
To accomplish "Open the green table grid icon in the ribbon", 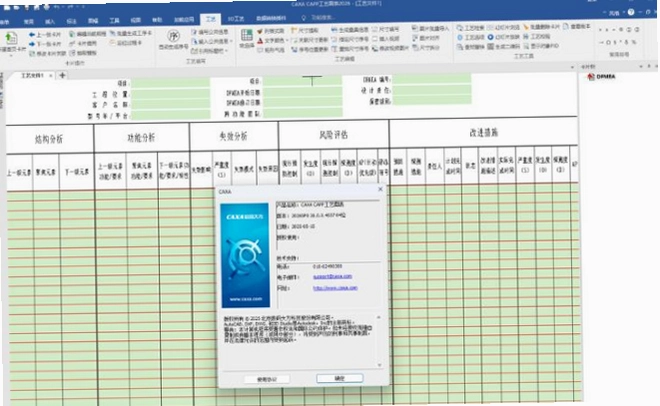I will click(x=247, y=35).
